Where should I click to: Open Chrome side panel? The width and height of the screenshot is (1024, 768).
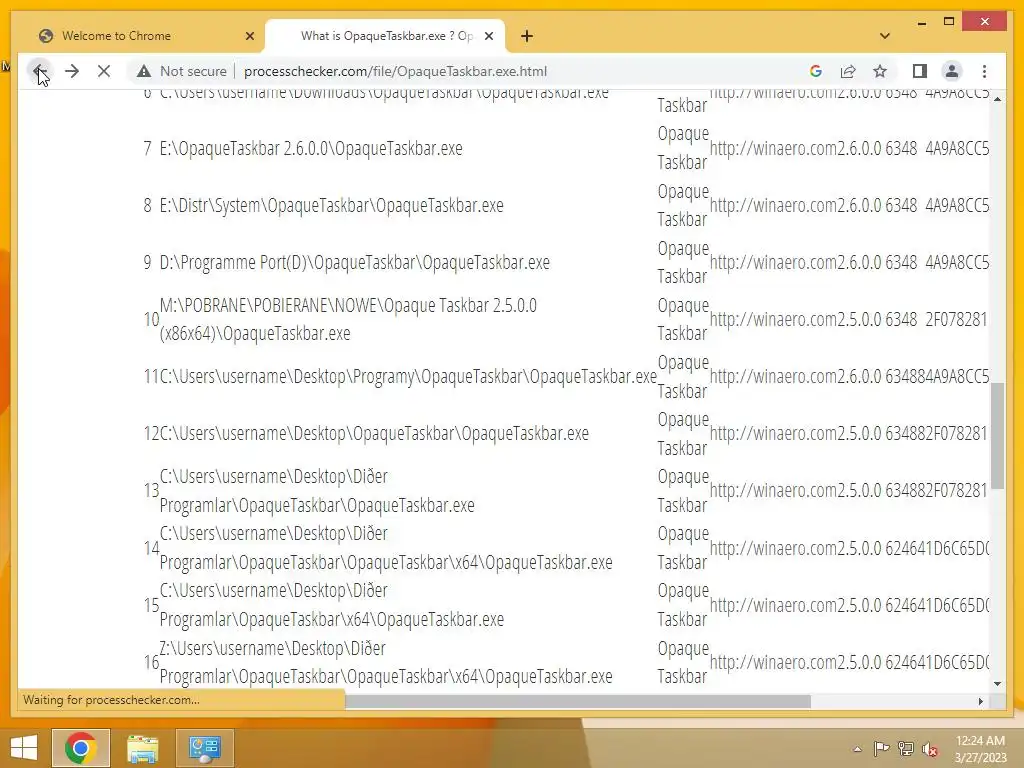[920, 71]
